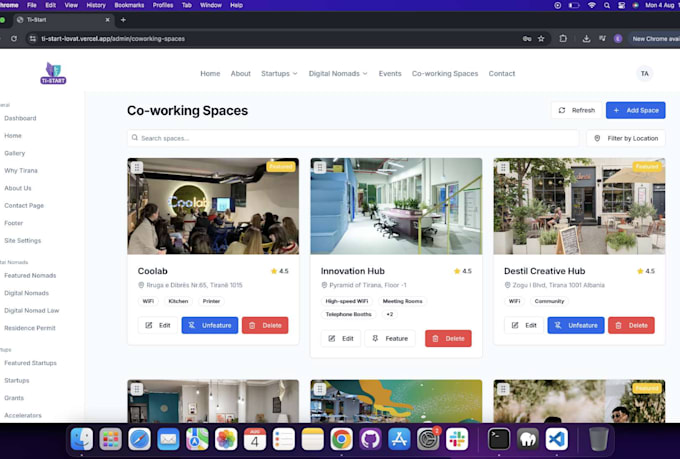This screenshot has height=459, width=680.
Task: Open Visual Studio Code from the dock
Action: tap(556, 439)
